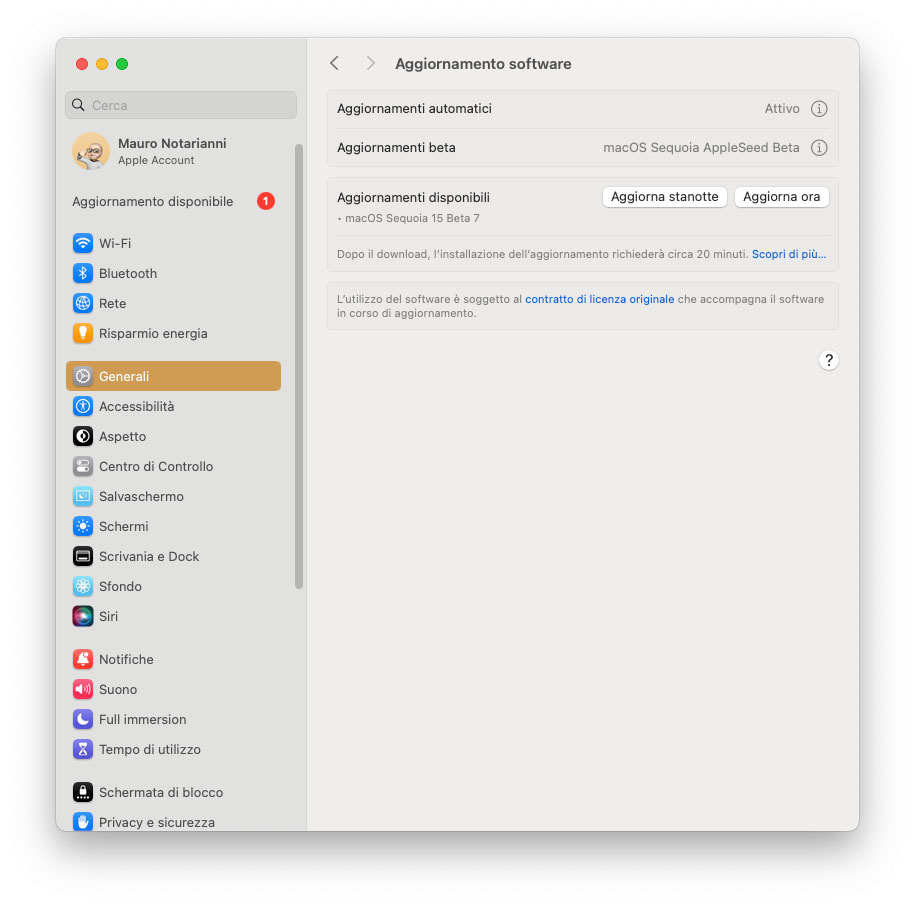This screenshot has height=905, width=915.
Task: Click the Risparmio energia bulb icon
Action: point(83,333)
